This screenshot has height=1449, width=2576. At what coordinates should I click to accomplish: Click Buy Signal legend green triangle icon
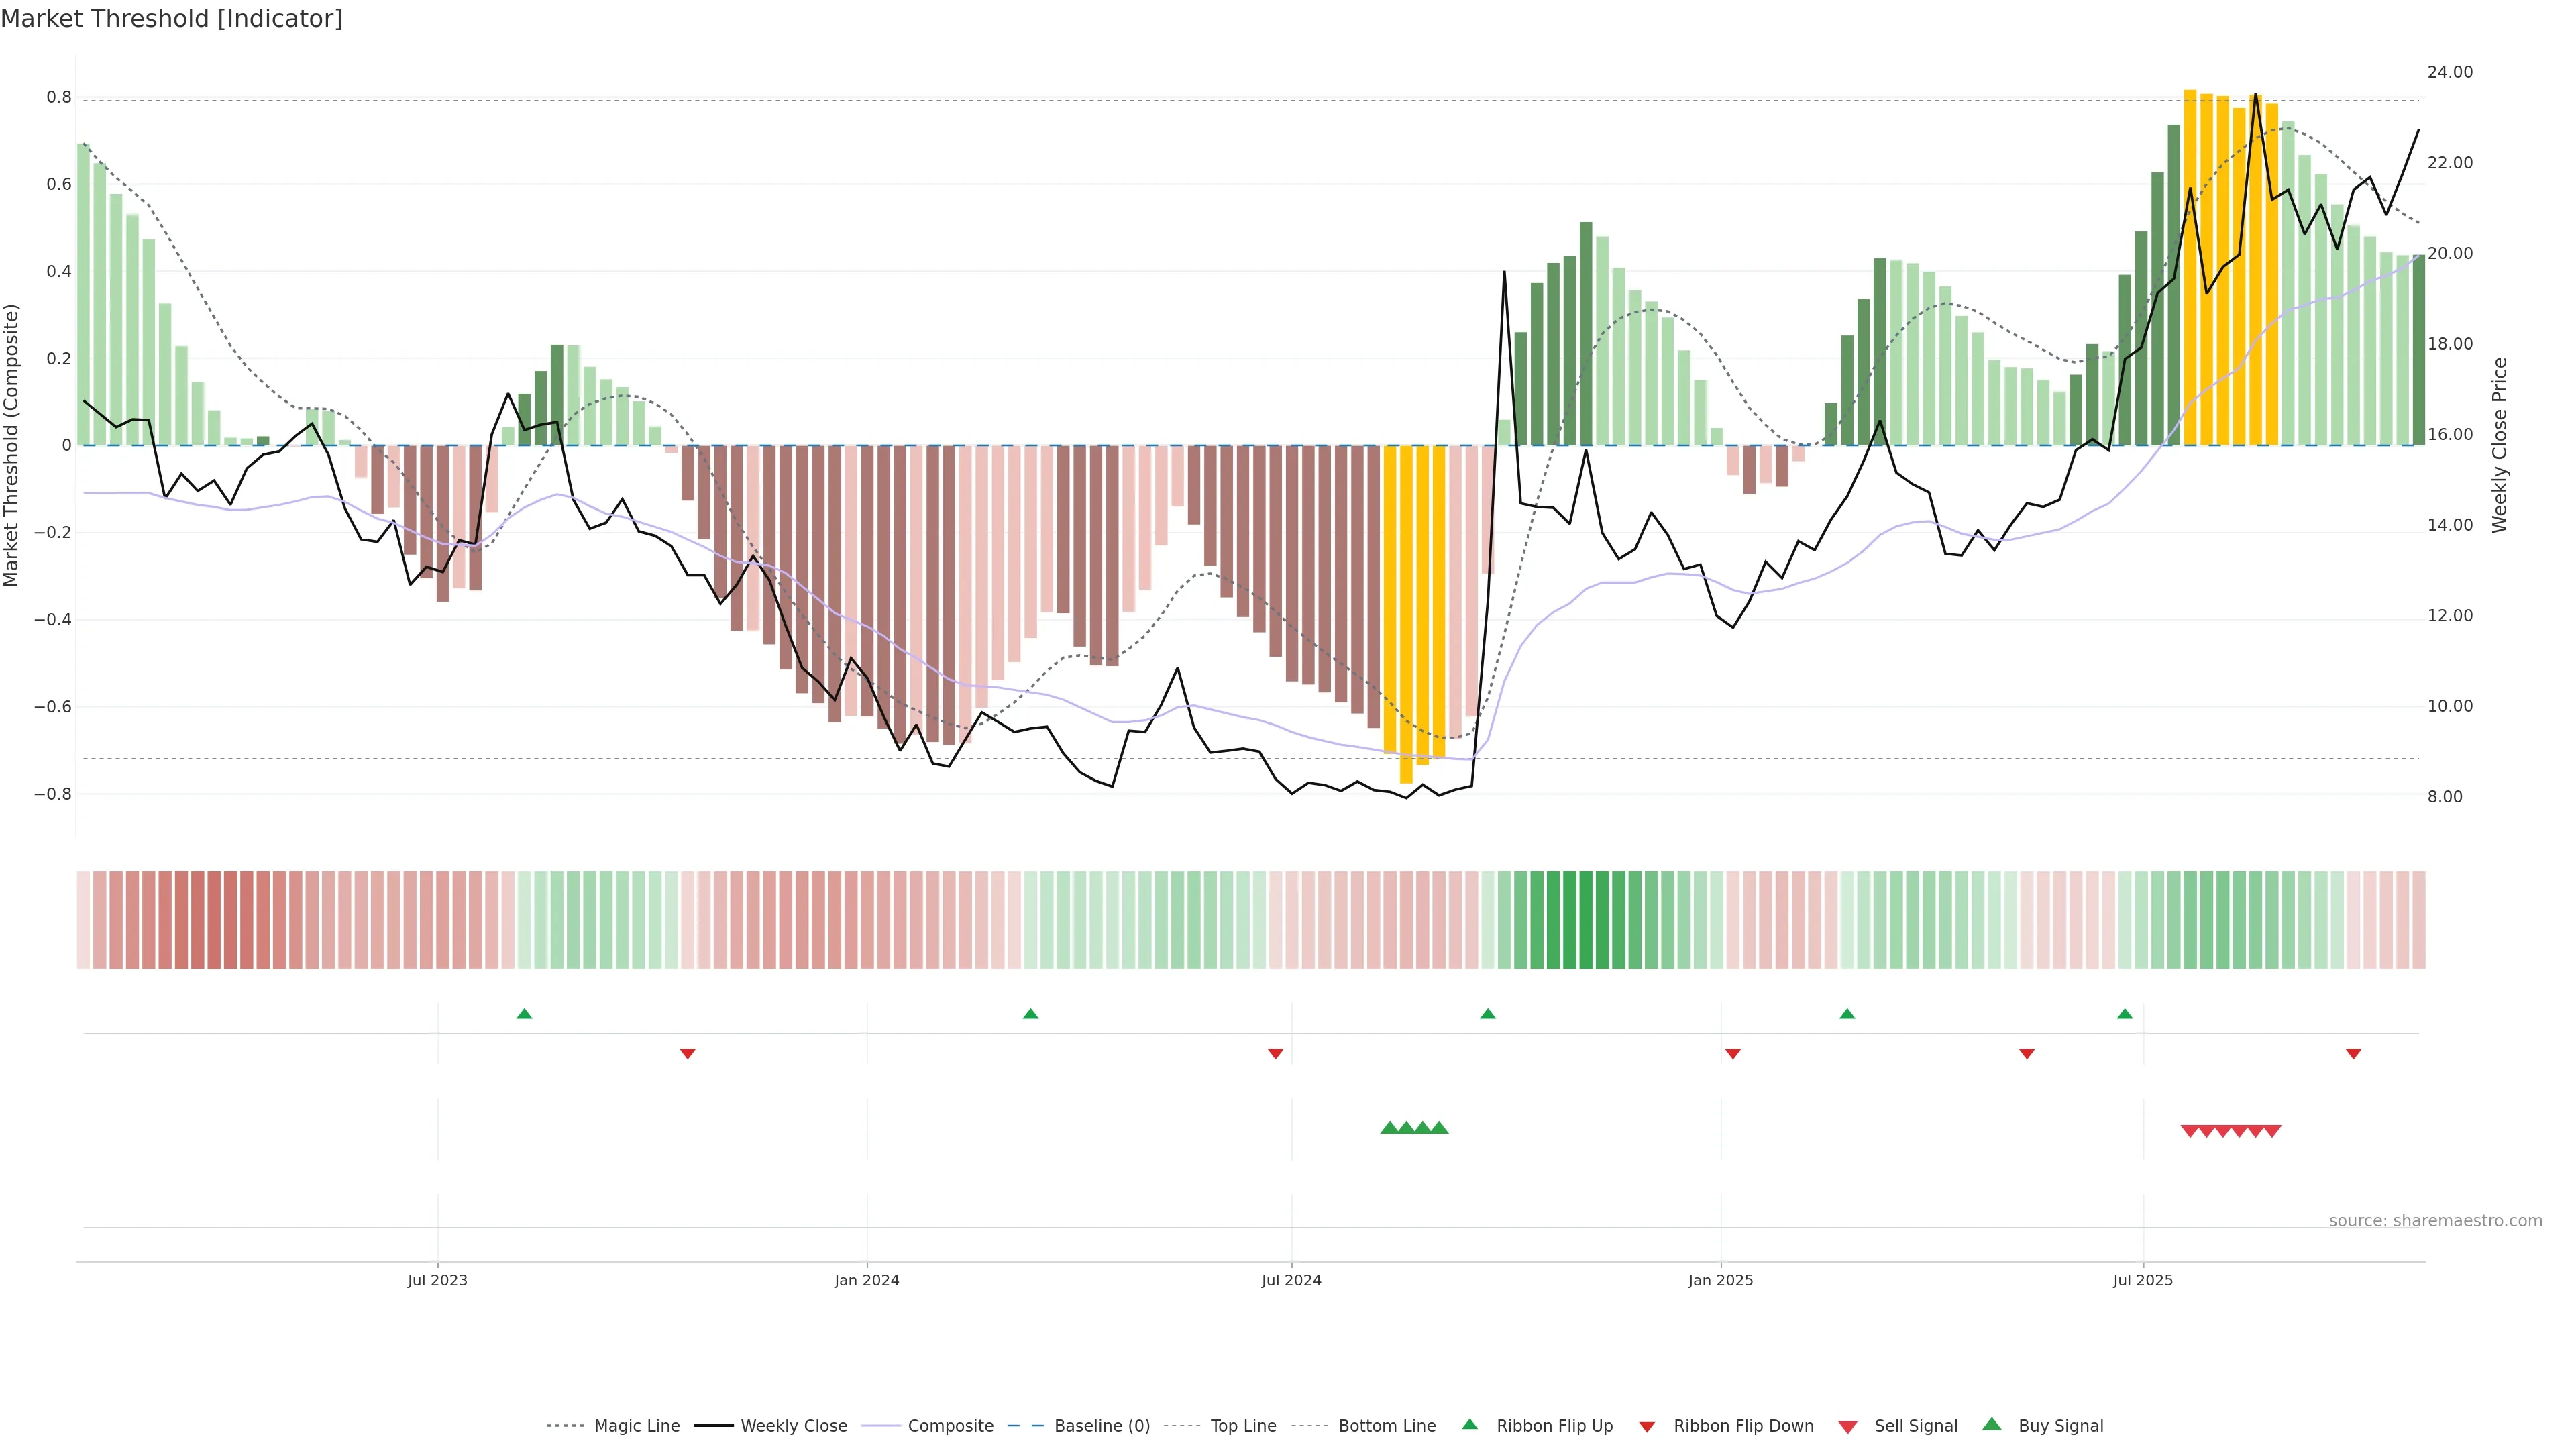coord(1991,1424)
